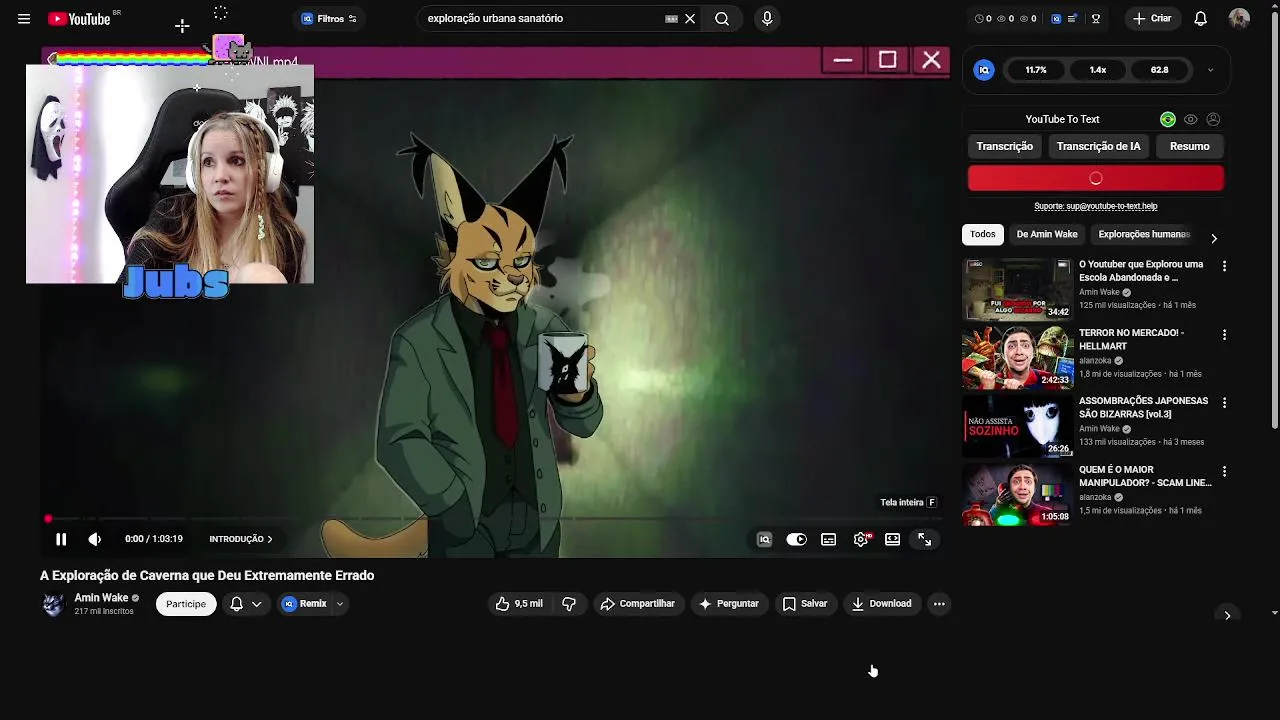Open the Amin Wake channel avatar
1280x720 pixels.
pyautogui.click(x=53, y=604)
